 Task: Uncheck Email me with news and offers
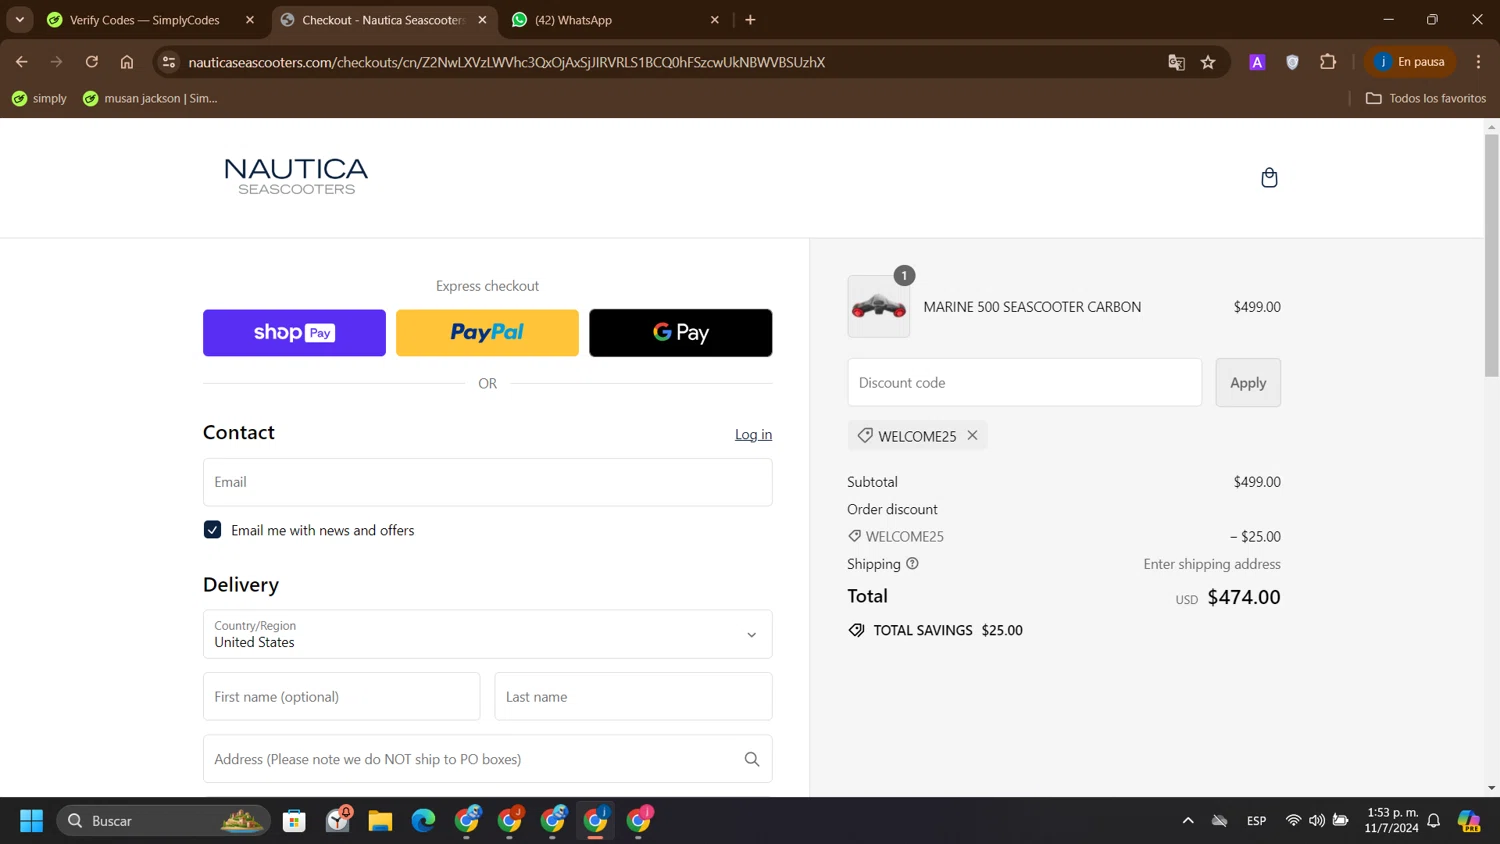[x=212, y=530]
